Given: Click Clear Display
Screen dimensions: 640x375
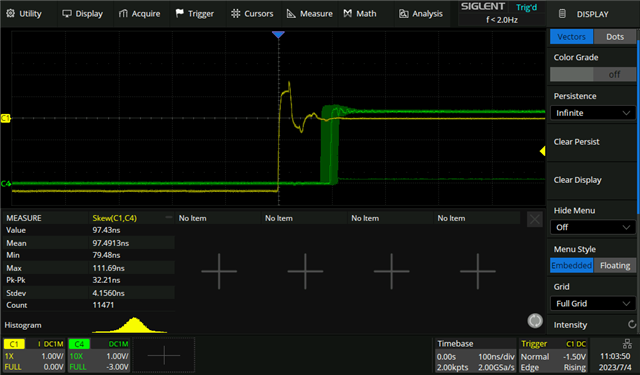Looking at the screenshot, I should 578,180.
